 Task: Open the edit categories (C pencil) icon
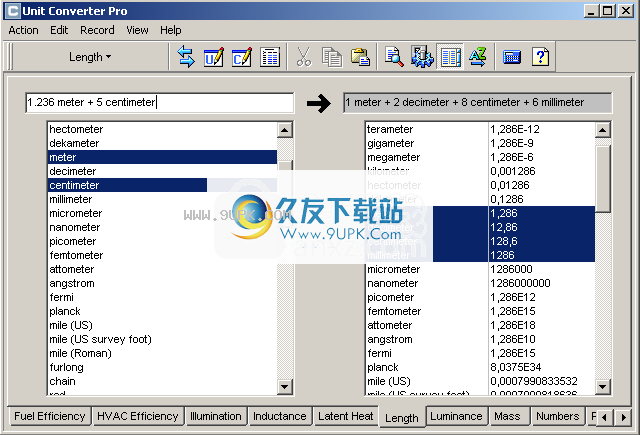tap(242, 57)
